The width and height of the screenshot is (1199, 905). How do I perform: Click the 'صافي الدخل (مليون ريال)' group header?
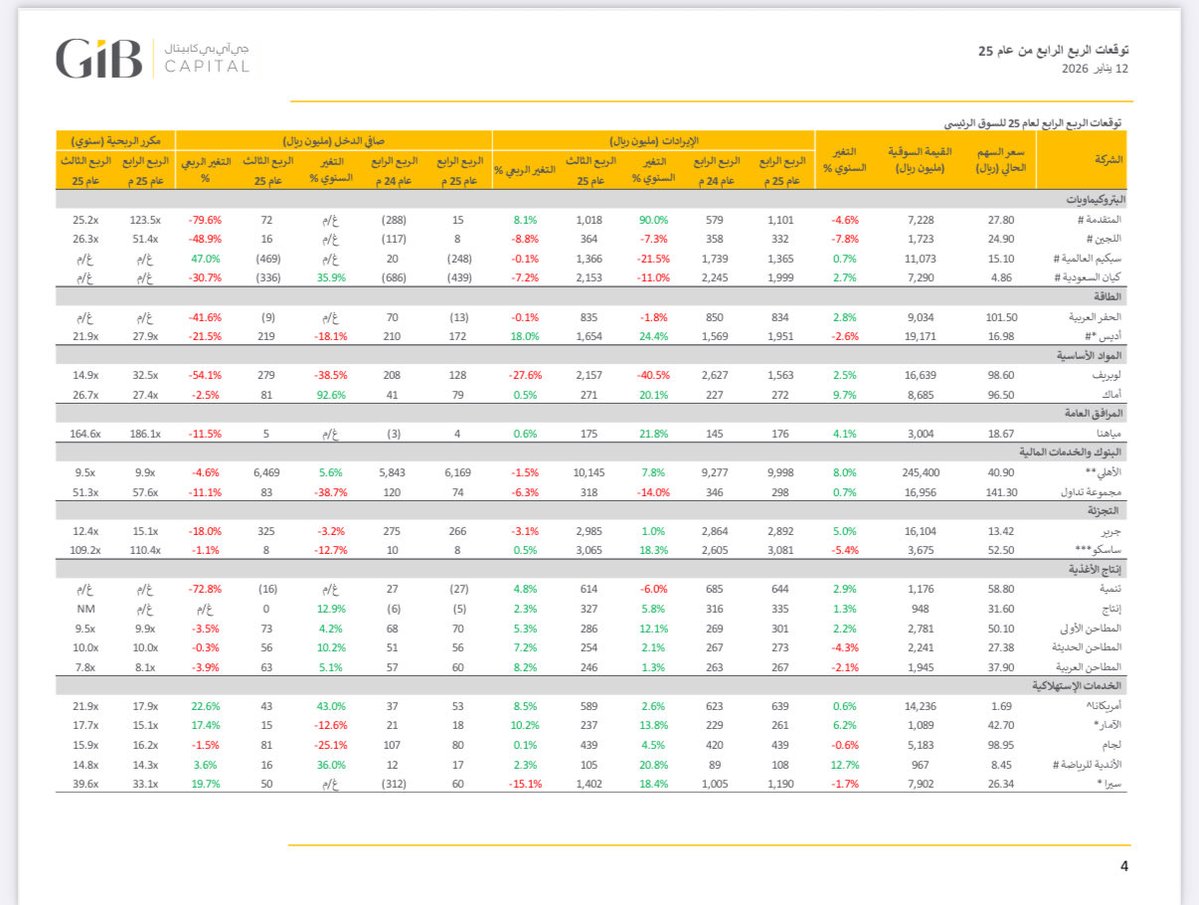pos(333,141)
